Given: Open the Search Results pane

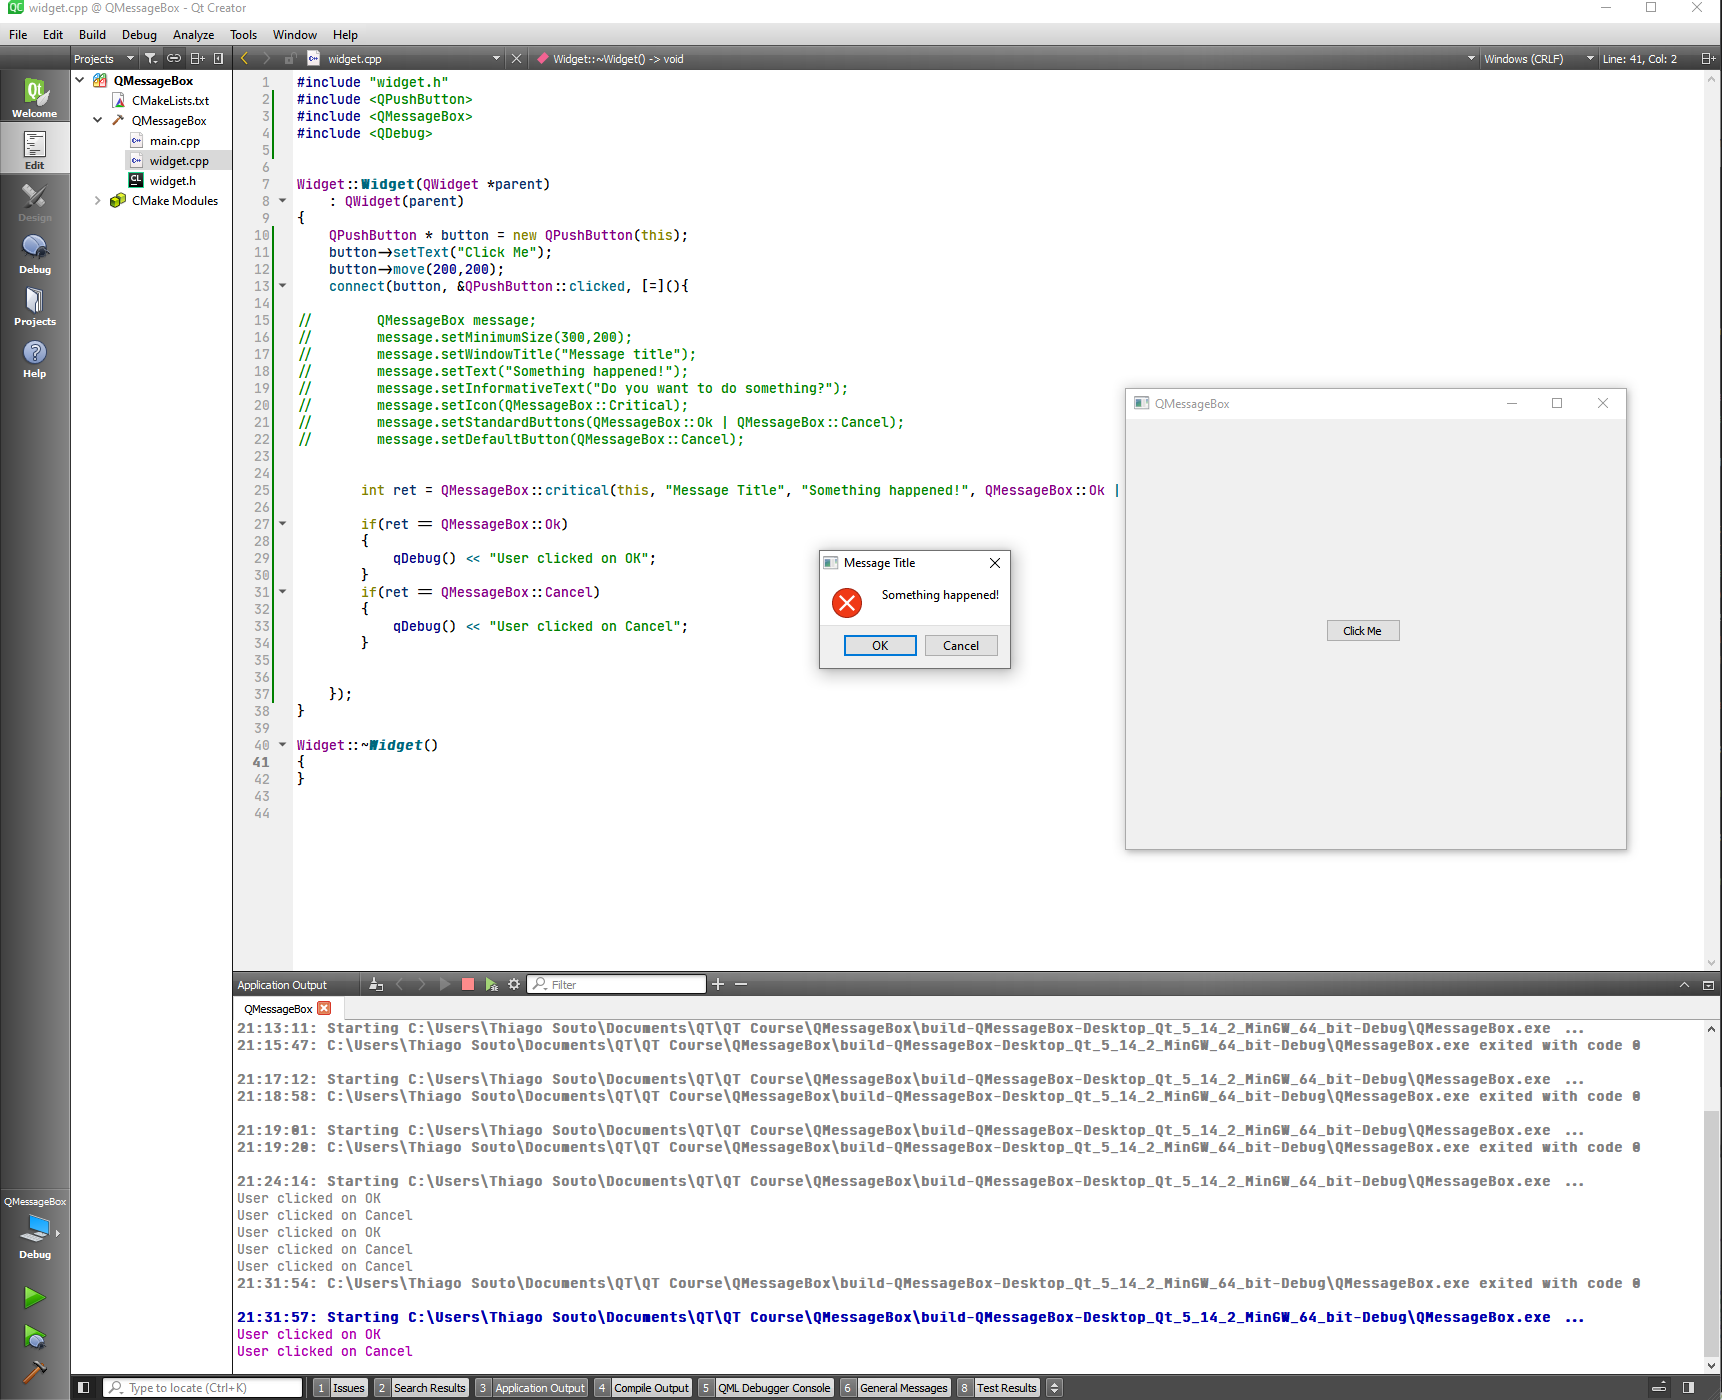Looking at the screenshot, I should (x=421, y=1388).
